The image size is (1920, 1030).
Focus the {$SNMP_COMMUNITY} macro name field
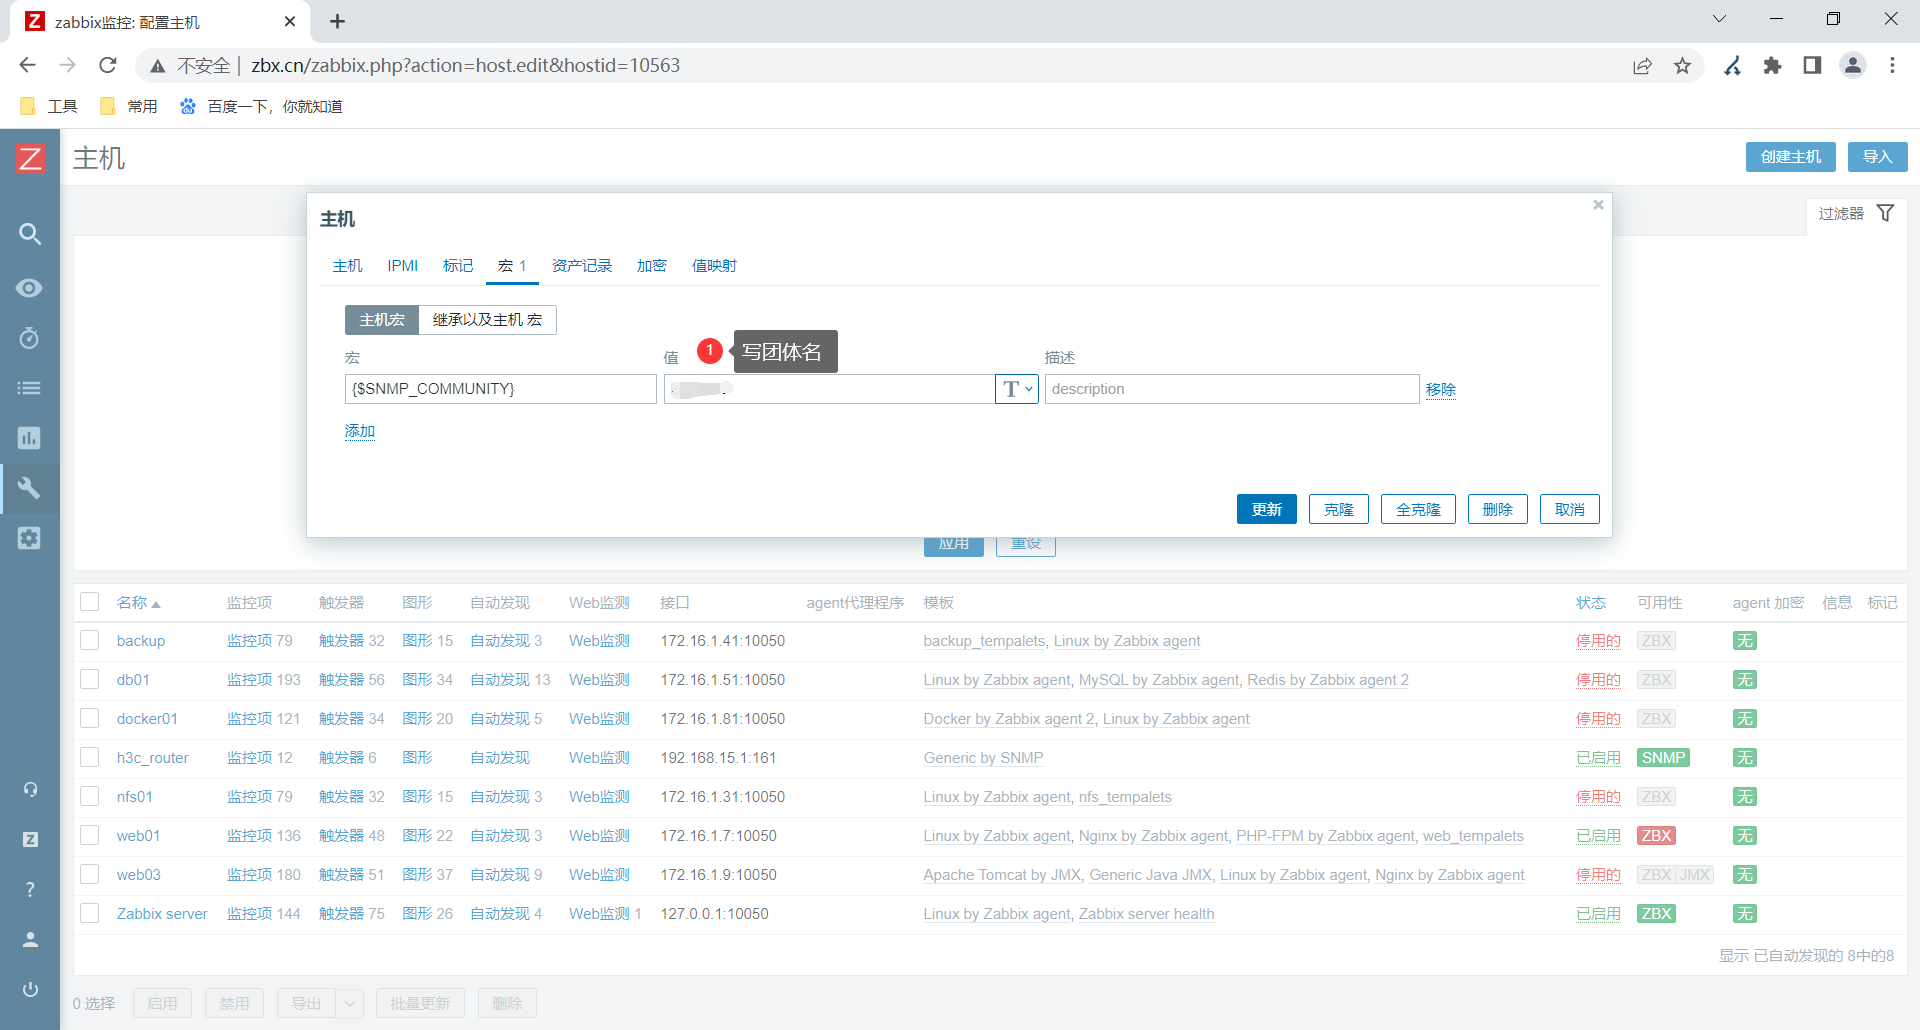pyautogui.click(x=501, y=389)
